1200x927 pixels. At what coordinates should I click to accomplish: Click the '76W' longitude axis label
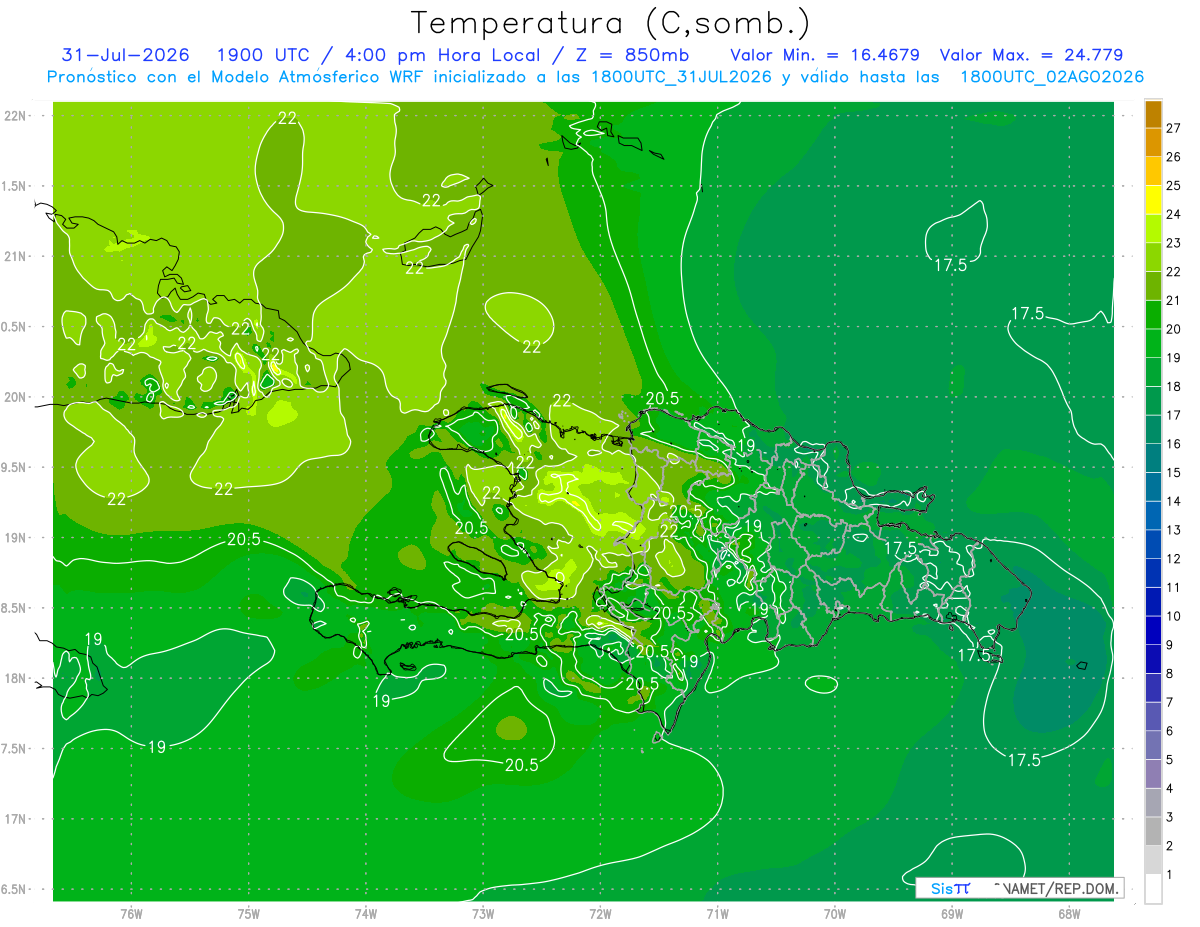pos(131,914)
